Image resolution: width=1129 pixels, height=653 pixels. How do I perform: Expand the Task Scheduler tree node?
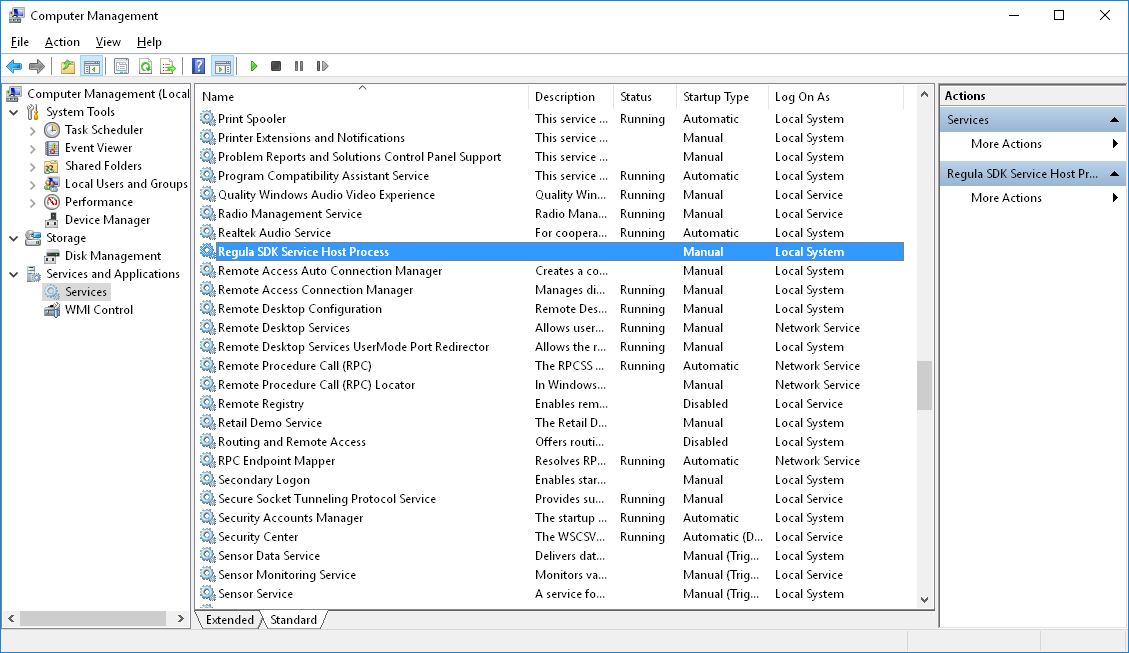point(33,129)
